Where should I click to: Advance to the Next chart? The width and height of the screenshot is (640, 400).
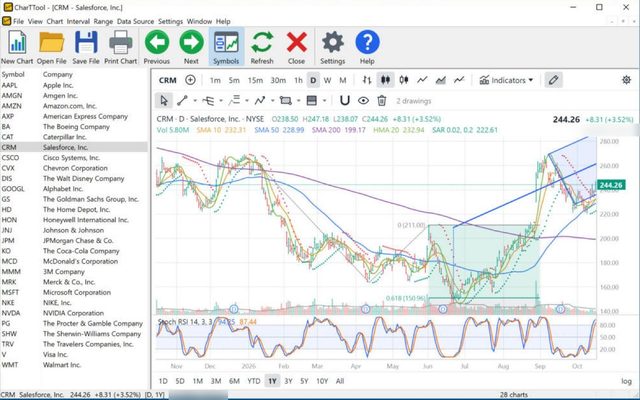pyautogui.click(x=191, y=47)
